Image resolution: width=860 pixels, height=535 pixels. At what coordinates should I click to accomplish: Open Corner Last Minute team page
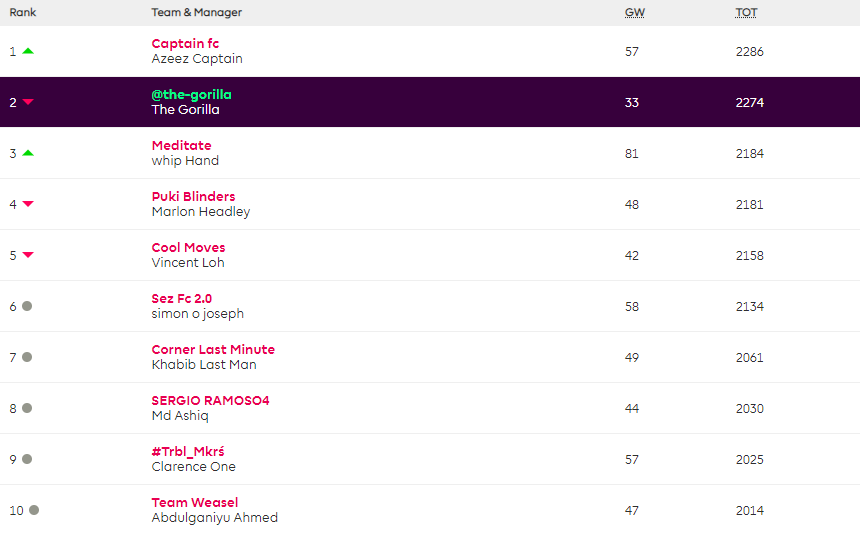(213, 349)
